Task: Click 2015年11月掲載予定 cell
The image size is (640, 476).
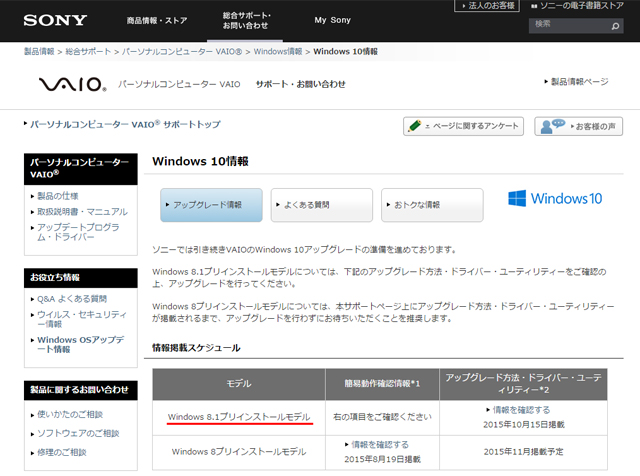Action: tap(523, 452)
